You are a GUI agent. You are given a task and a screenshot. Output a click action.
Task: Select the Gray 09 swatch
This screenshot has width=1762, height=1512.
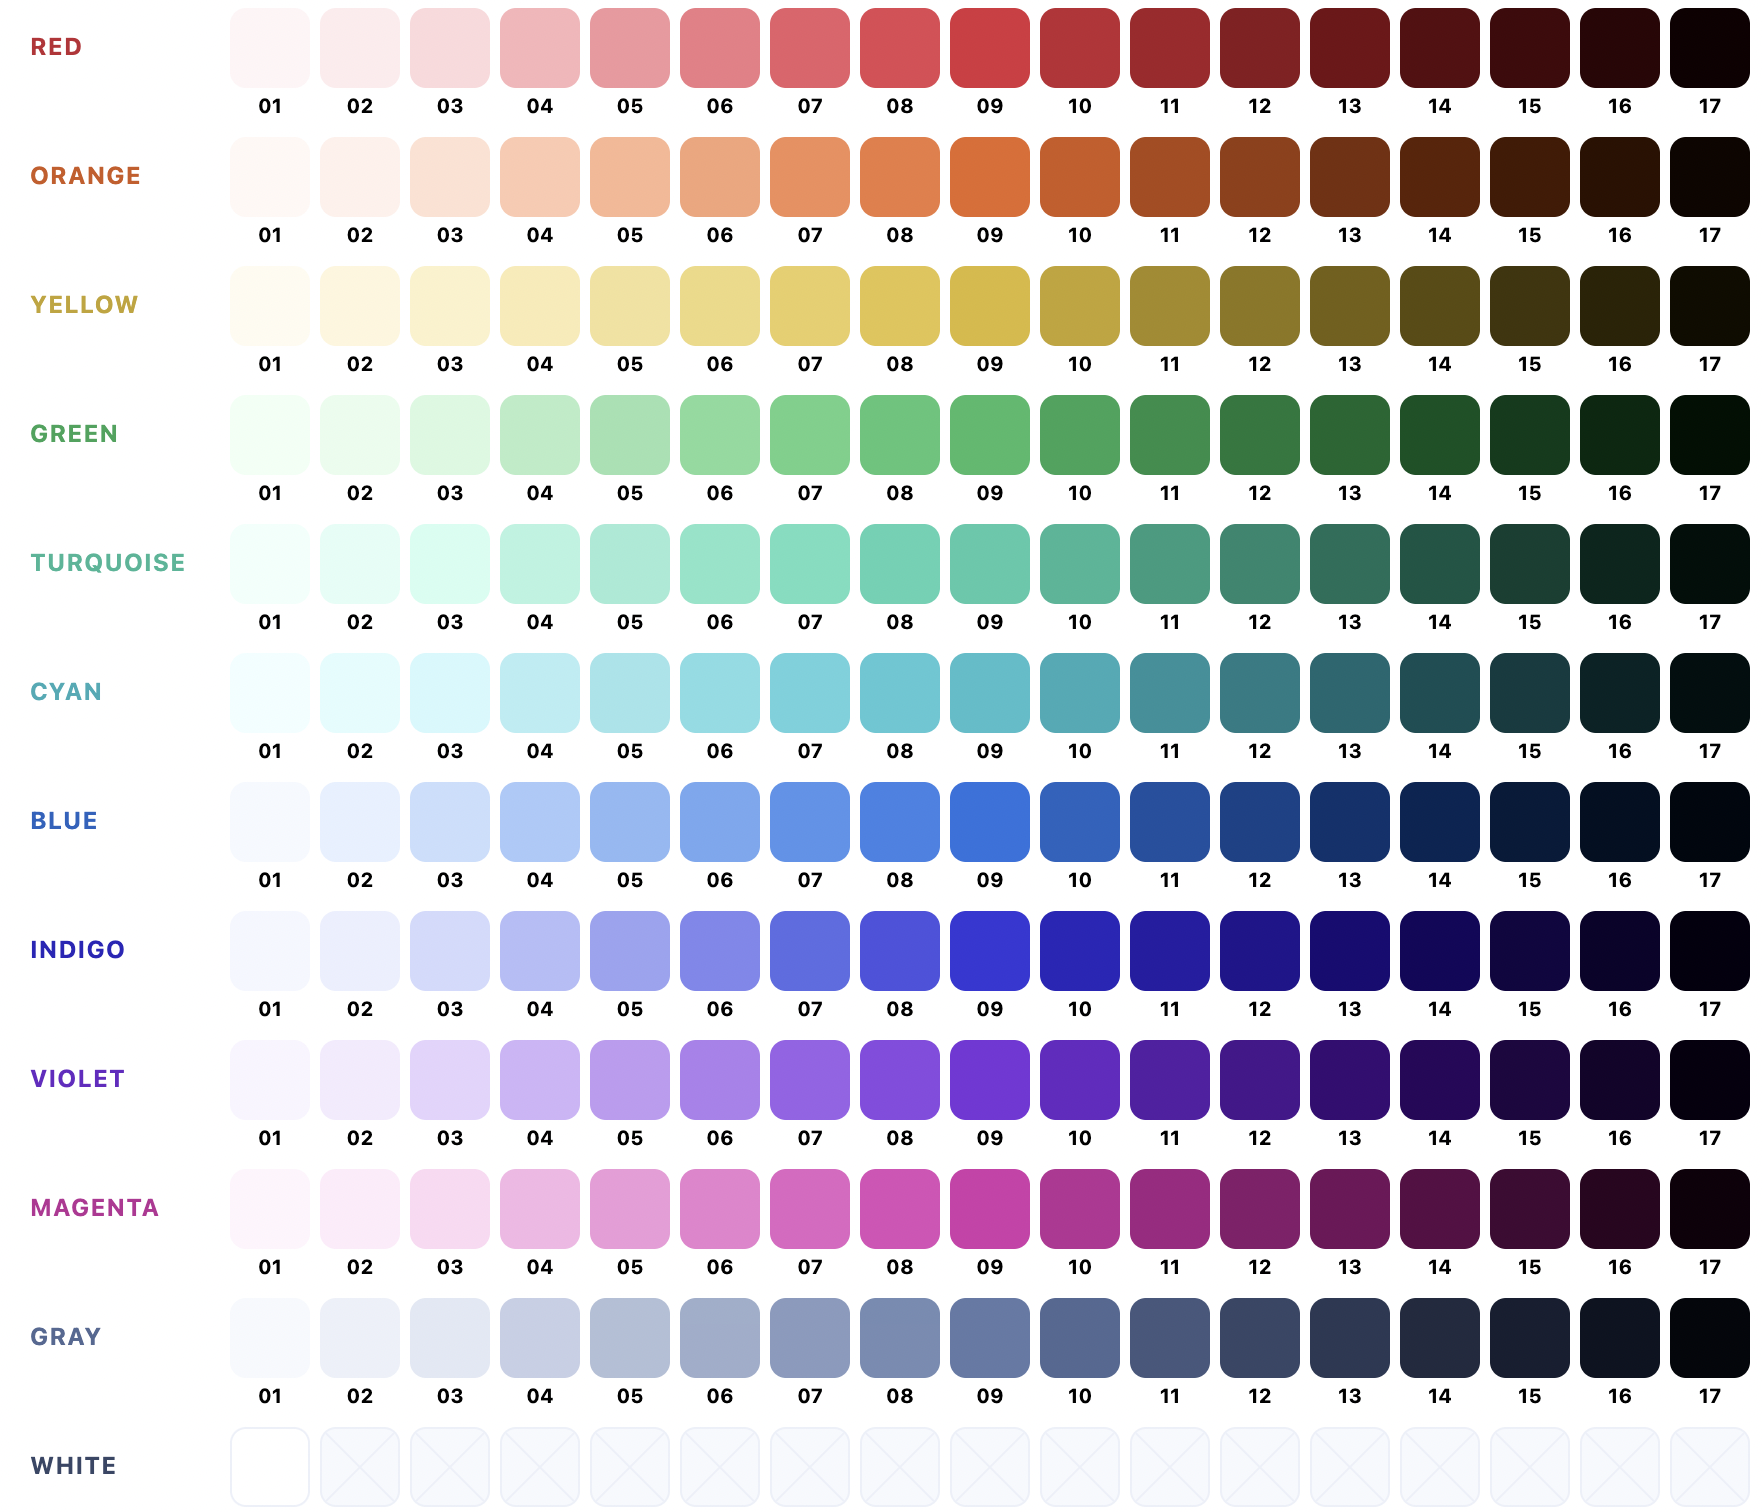(990, 1338)
